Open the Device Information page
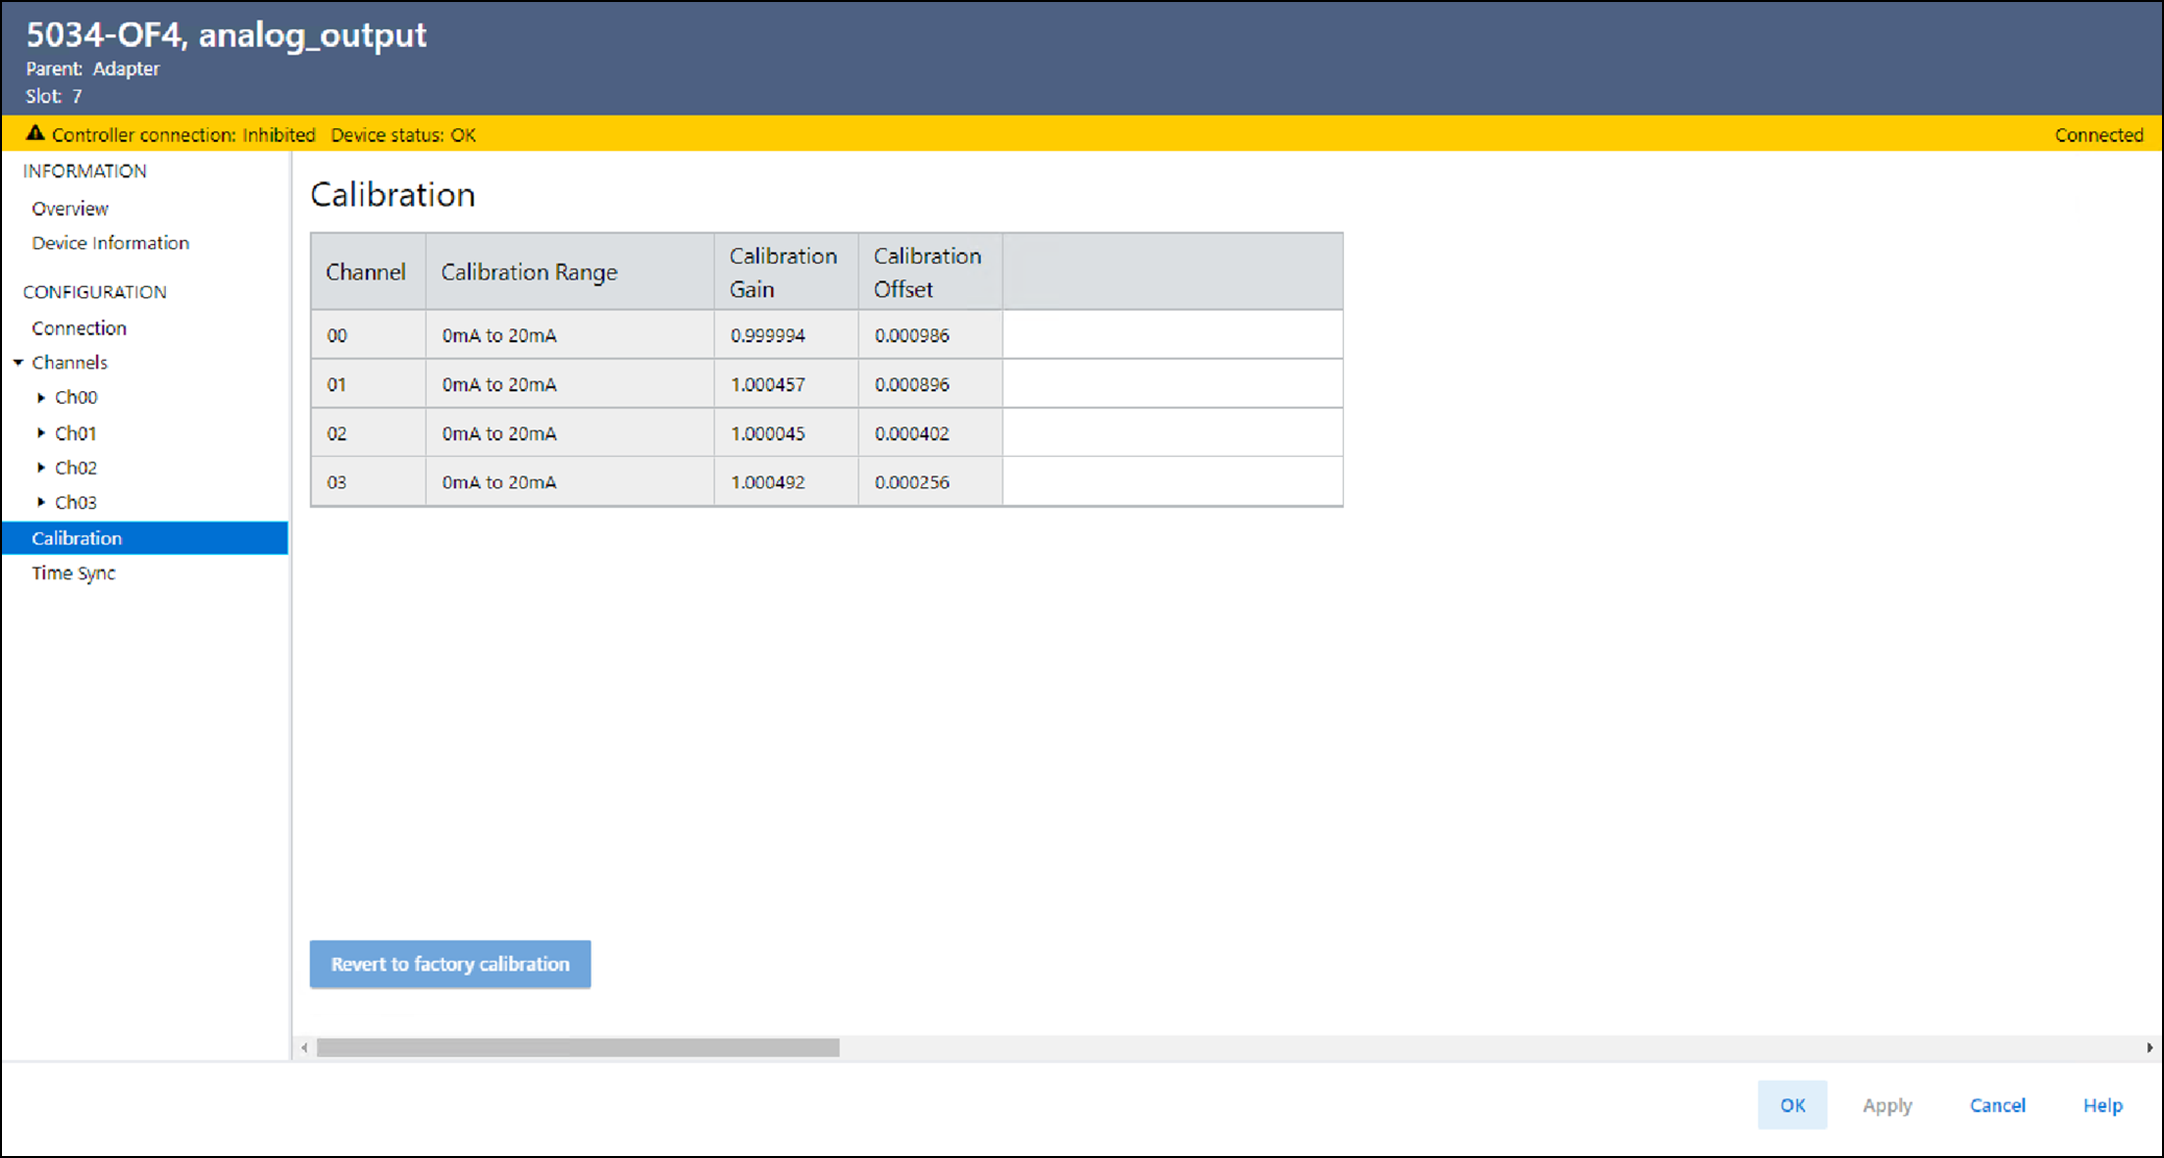The width and height of the screenshot is (2164, 1158). coord(110,243)
